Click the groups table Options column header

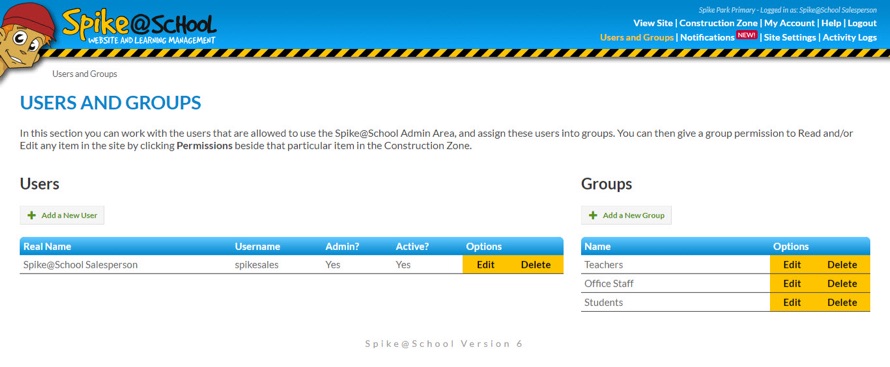791,247
